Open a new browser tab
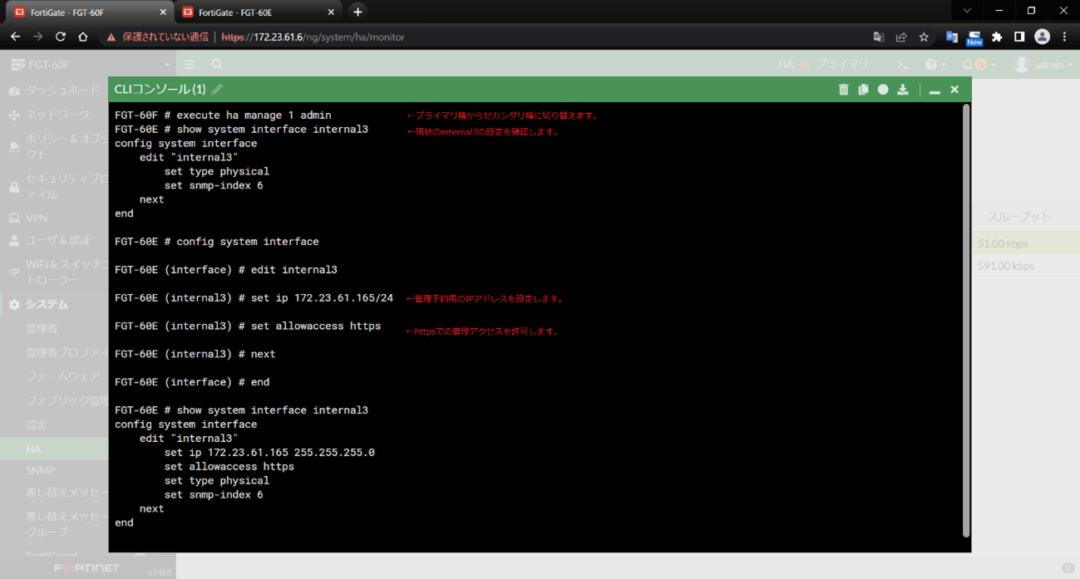This screenshot has height=579, width=1080. click(357, 12)
